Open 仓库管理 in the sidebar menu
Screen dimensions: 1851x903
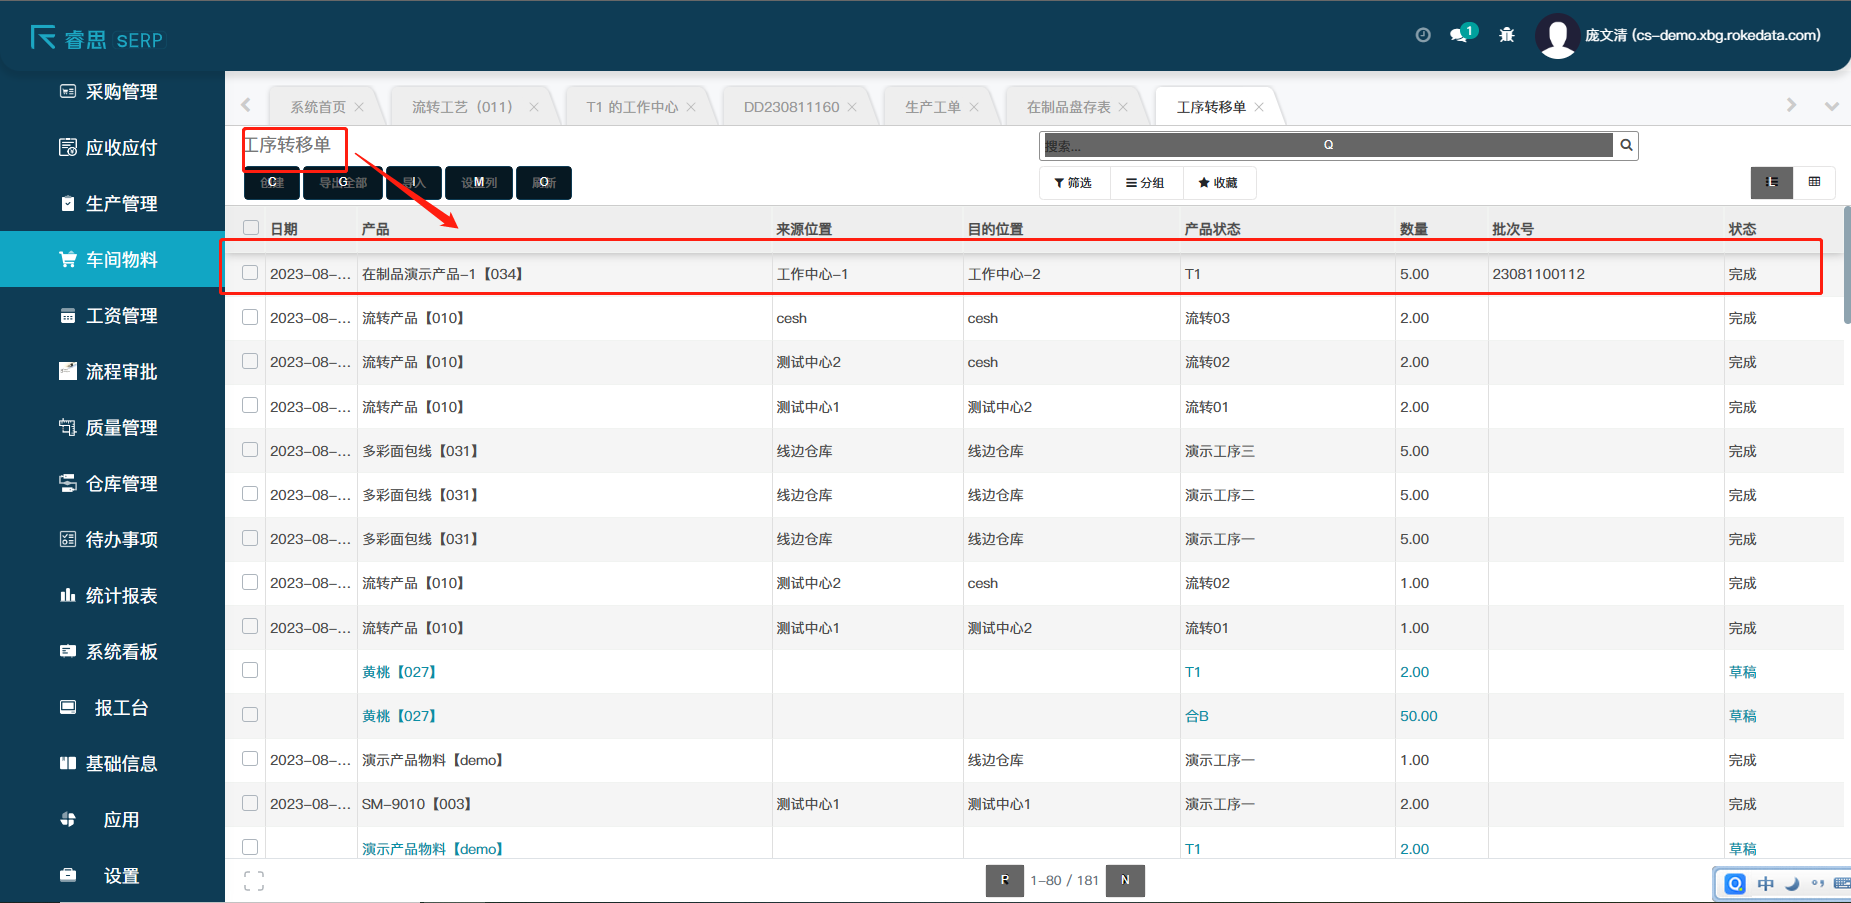tap(121, 484)
